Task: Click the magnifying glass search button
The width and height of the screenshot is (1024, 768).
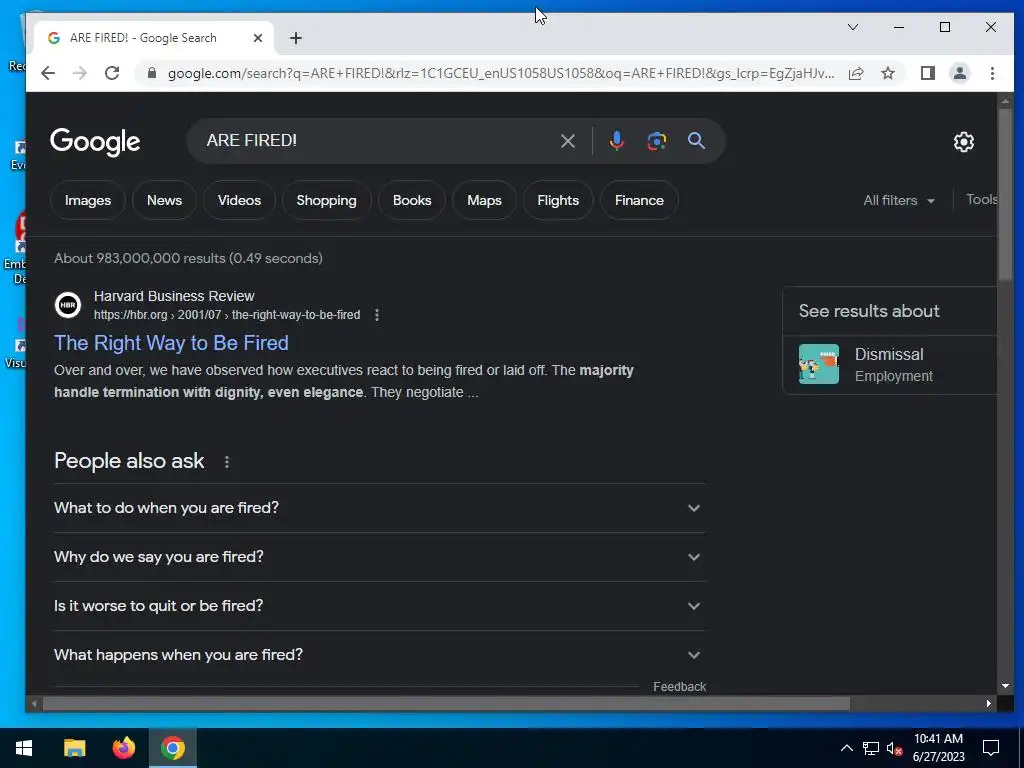Action: click(x=696, y=141)
